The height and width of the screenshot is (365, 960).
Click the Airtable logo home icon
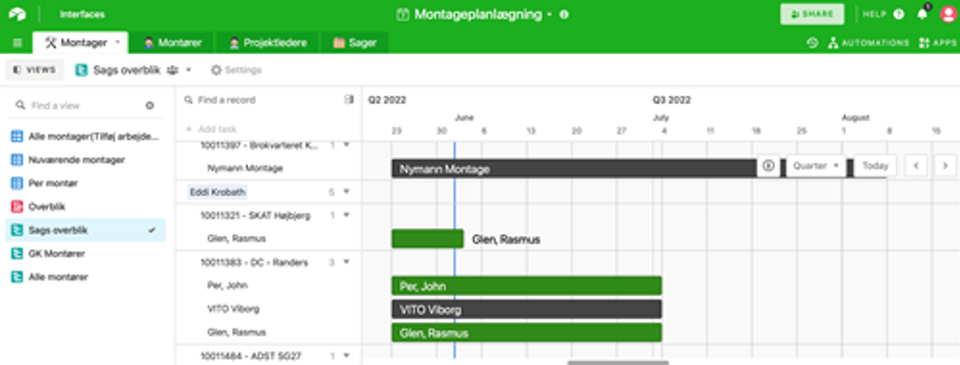click(x=17, y=14)
